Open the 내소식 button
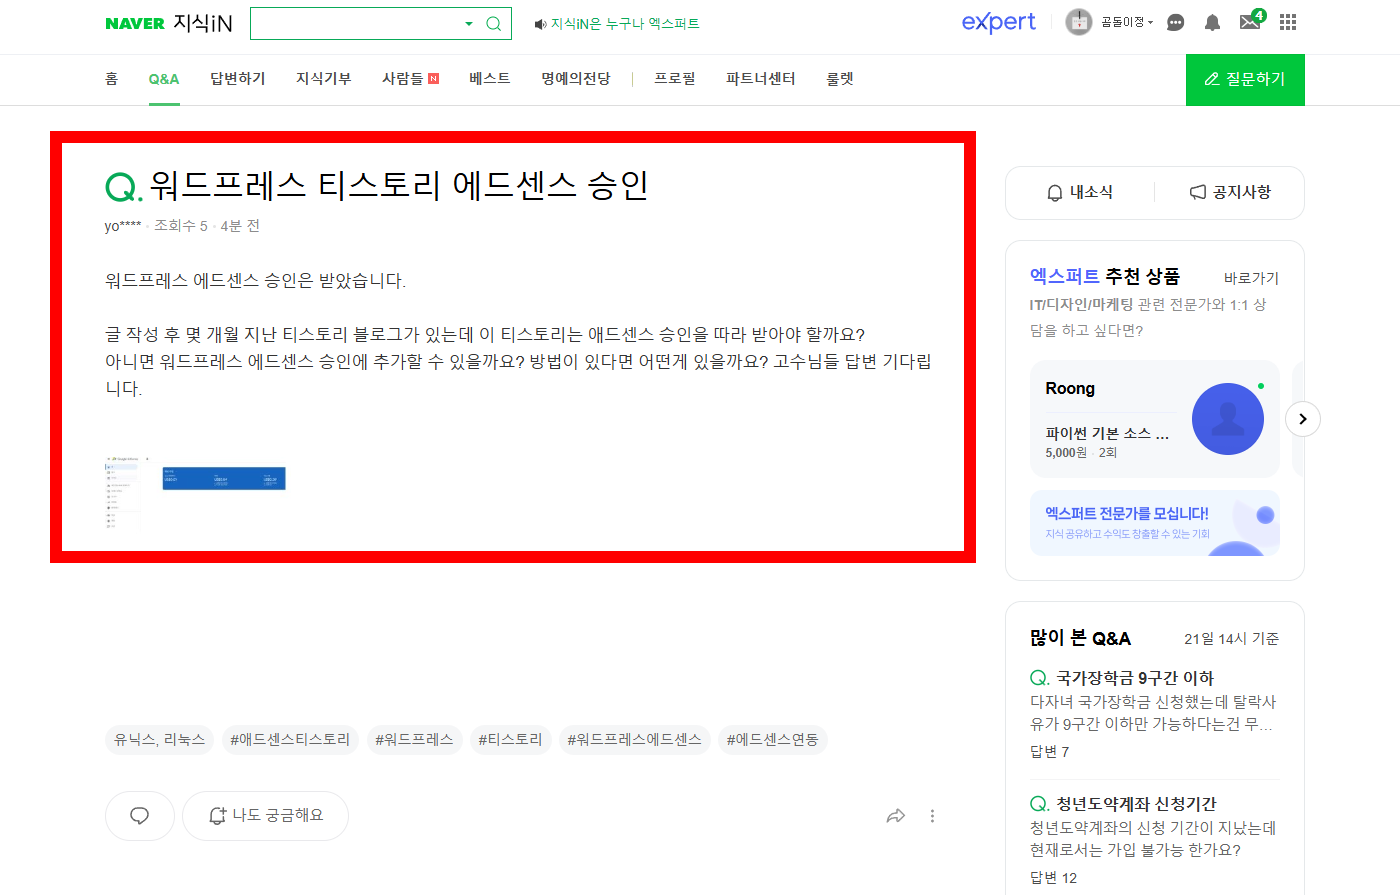 (x=1080, y=192)
